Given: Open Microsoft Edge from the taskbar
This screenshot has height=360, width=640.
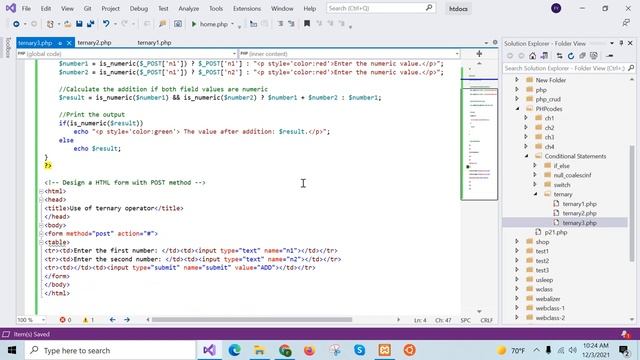Looking at the screenshot, I should pos(235,350).
